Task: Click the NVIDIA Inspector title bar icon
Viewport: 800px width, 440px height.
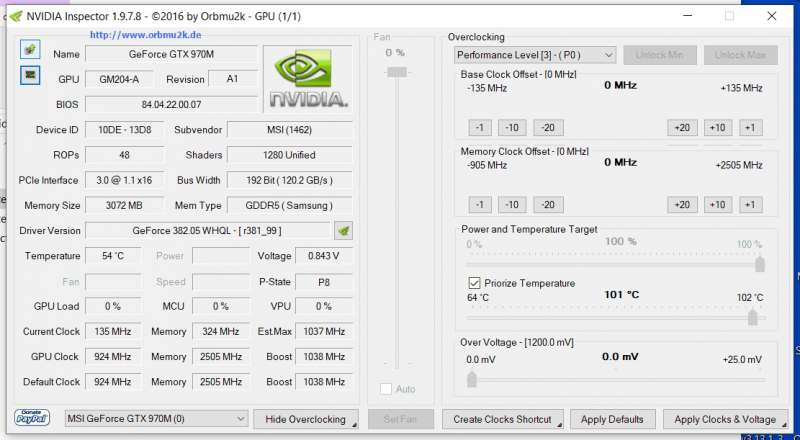Action: click(x=16, y=17)
